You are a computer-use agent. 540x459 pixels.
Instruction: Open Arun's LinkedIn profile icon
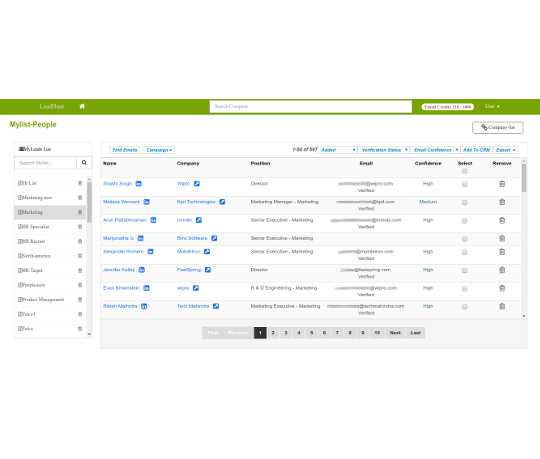tap(153, 220)
